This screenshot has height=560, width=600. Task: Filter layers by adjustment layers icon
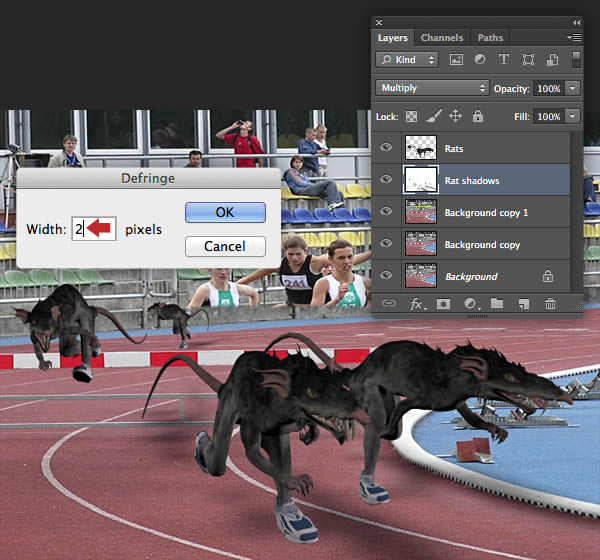(480, 59)
